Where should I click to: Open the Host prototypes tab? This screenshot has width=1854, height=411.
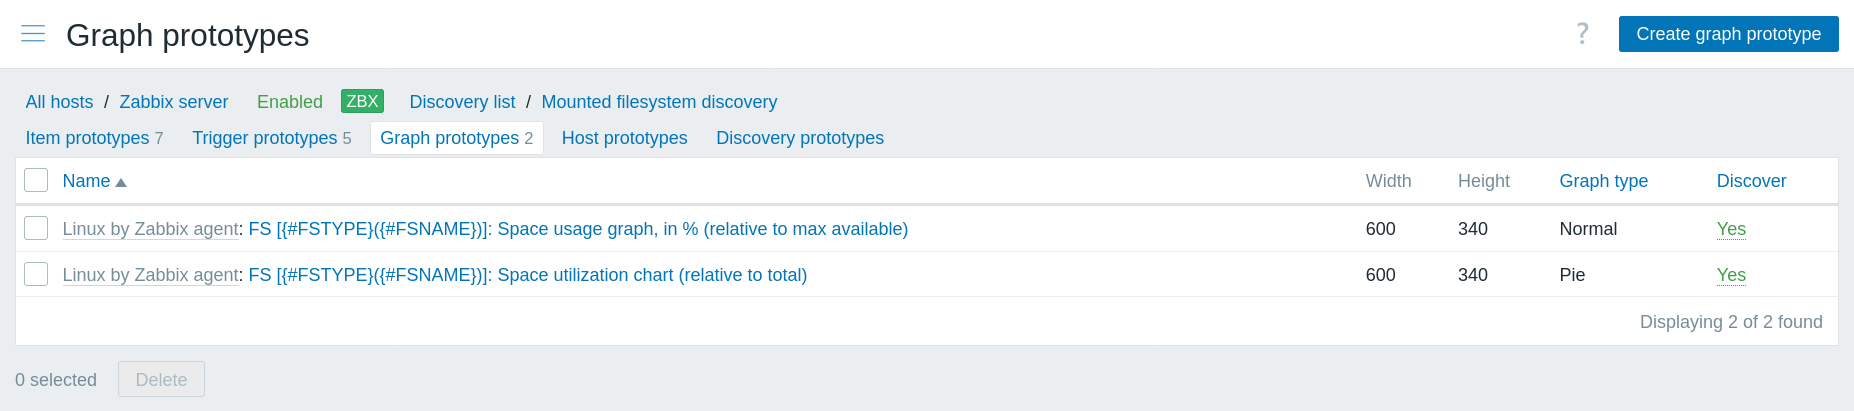(x=624, y=138)
